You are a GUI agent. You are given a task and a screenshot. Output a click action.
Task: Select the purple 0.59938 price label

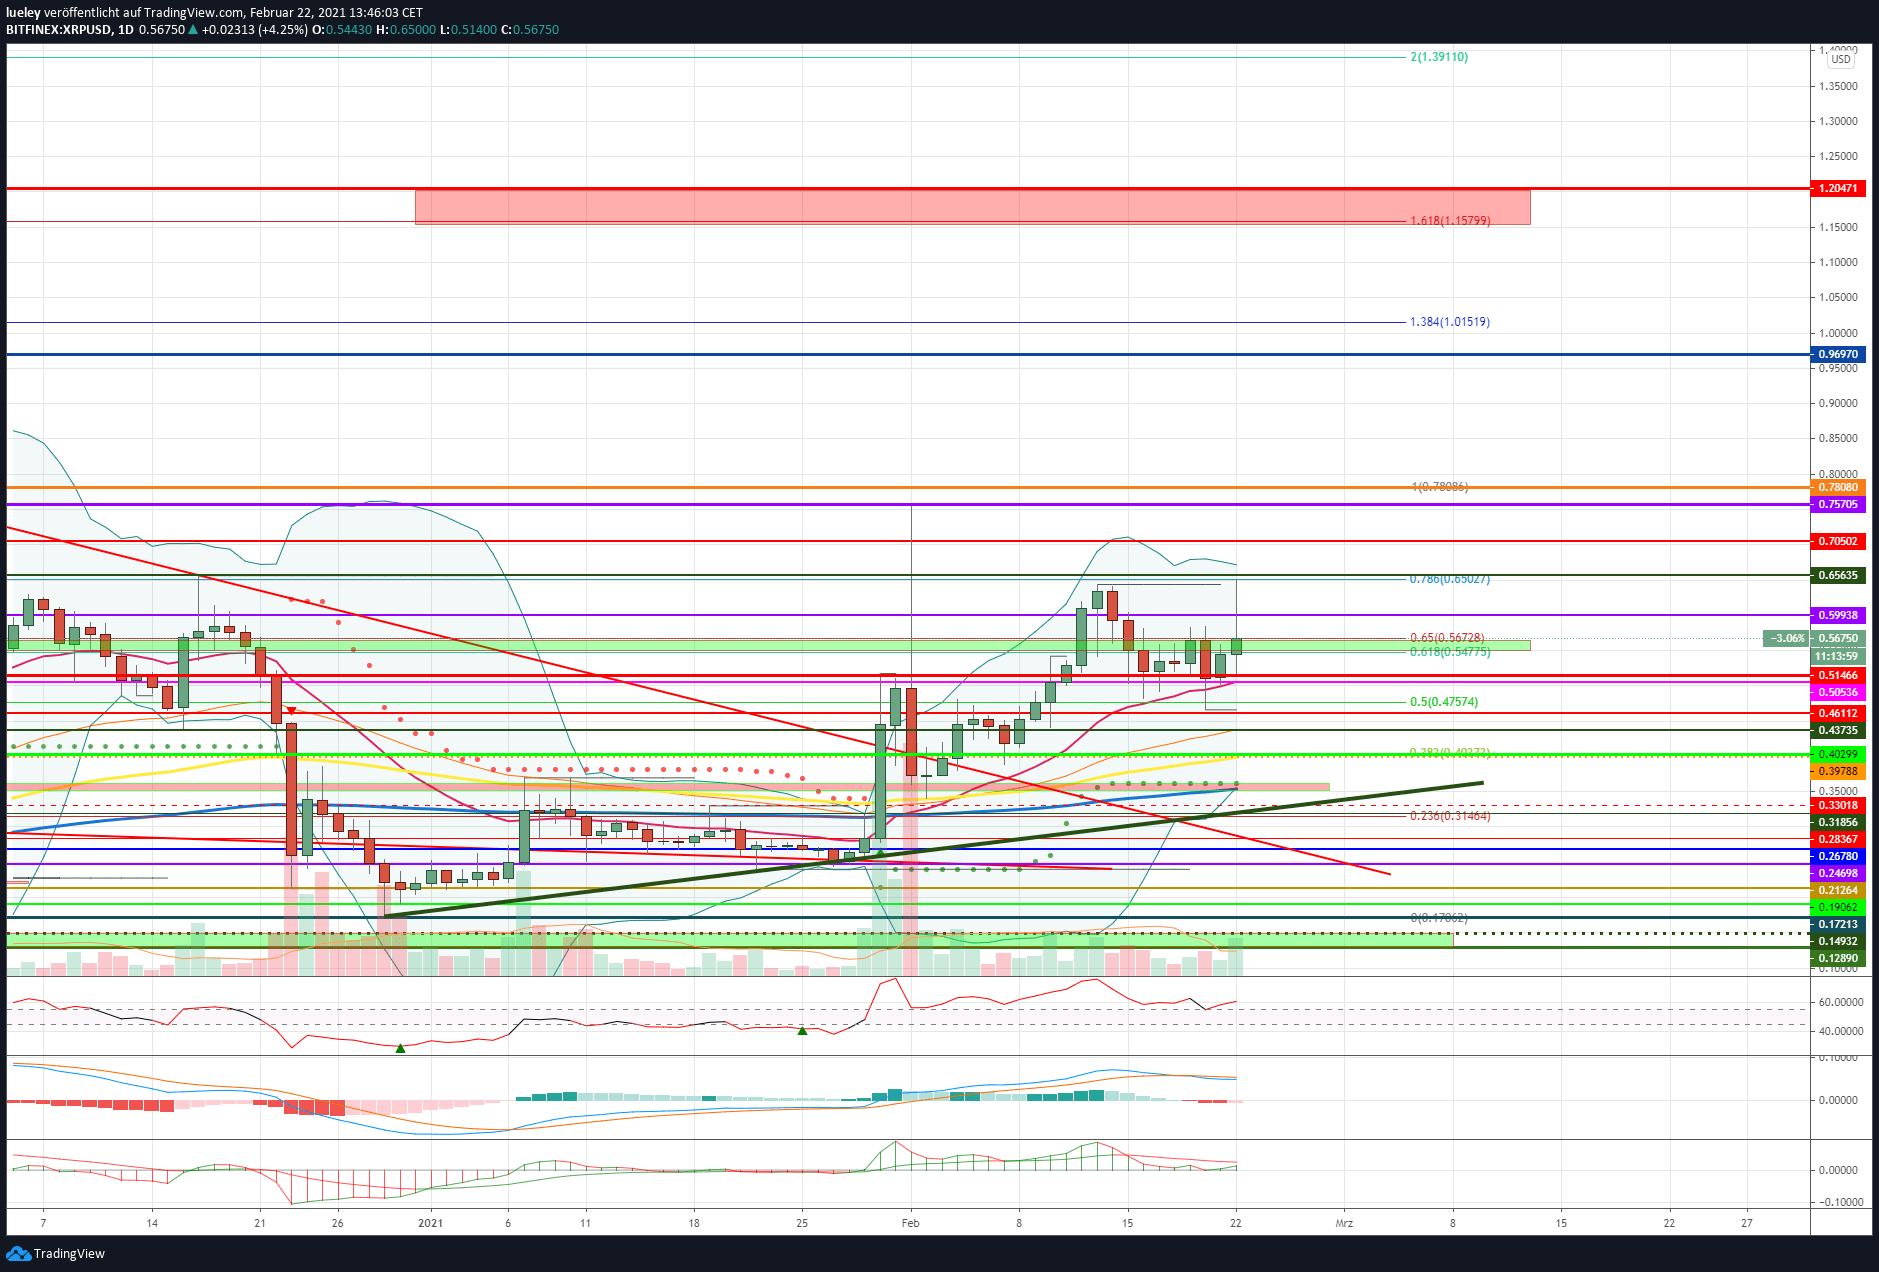[1838, 615]
